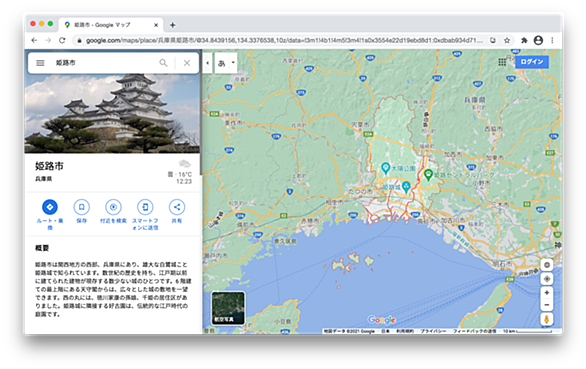Click the ログイン button
Viewport: 586px width, 369px height.
click(532, 62)
